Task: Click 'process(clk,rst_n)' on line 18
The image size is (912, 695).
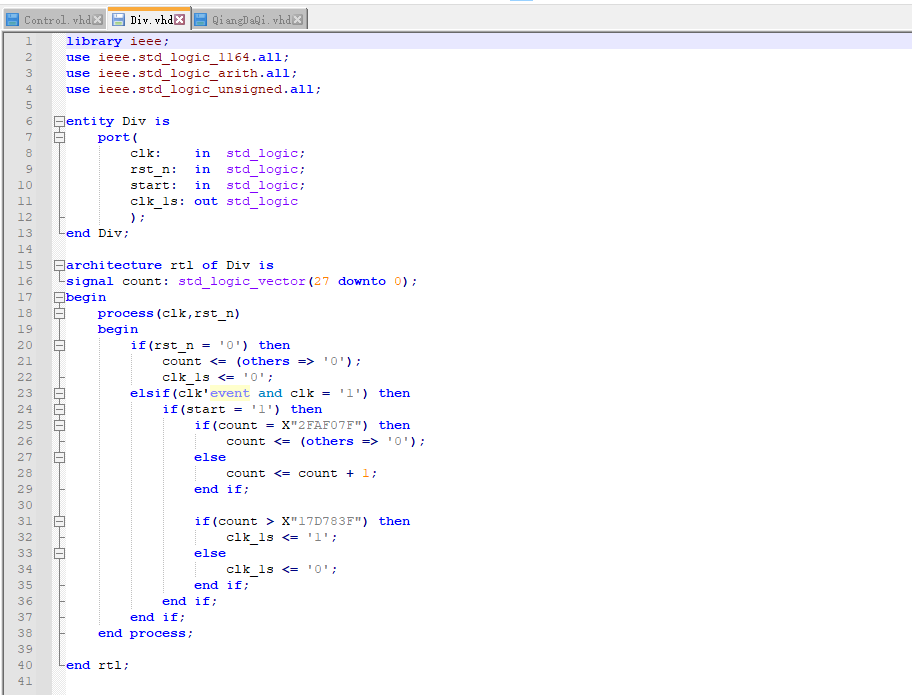Action: (169, 313)
